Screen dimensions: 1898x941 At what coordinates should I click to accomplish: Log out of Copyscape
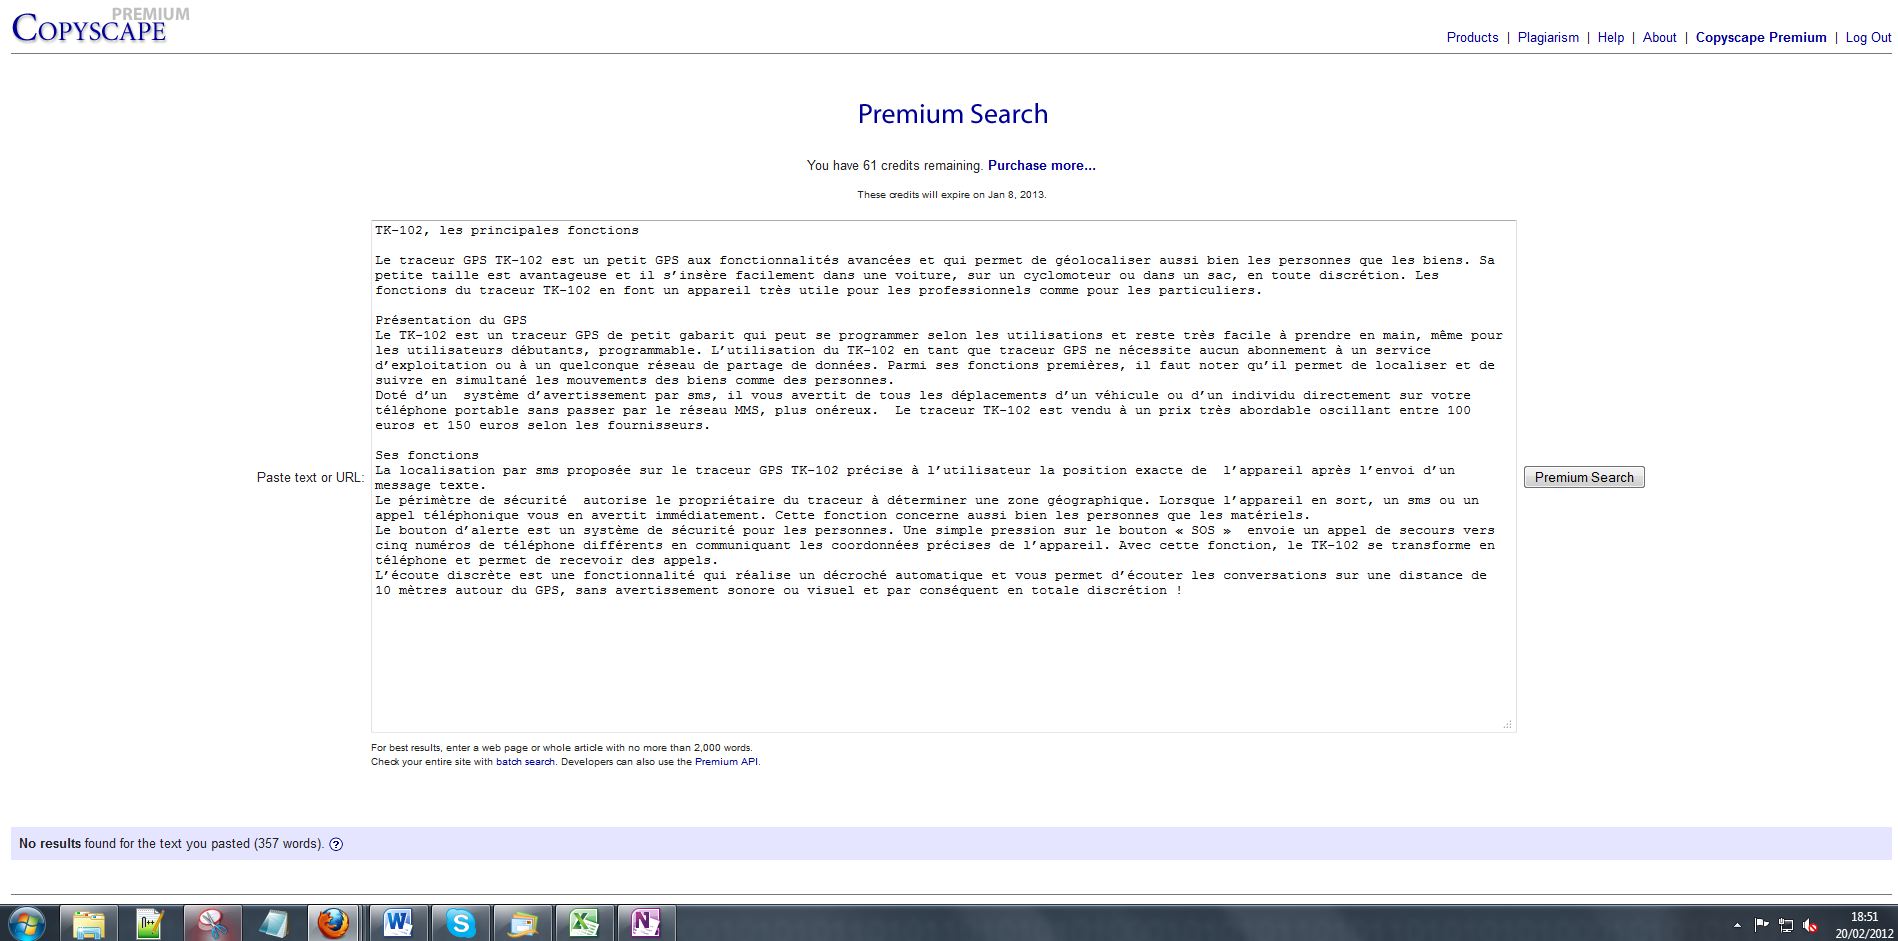point(1868,38)
